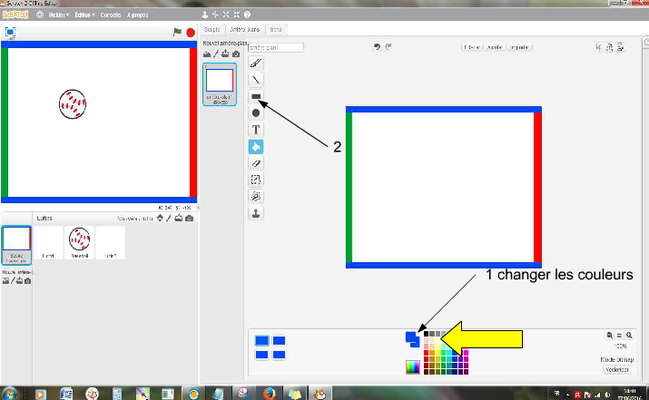Upload backdrop from file in editor panel
This screenshot has width=649, height=400.
pyautogui.click(x=225, y=54)
